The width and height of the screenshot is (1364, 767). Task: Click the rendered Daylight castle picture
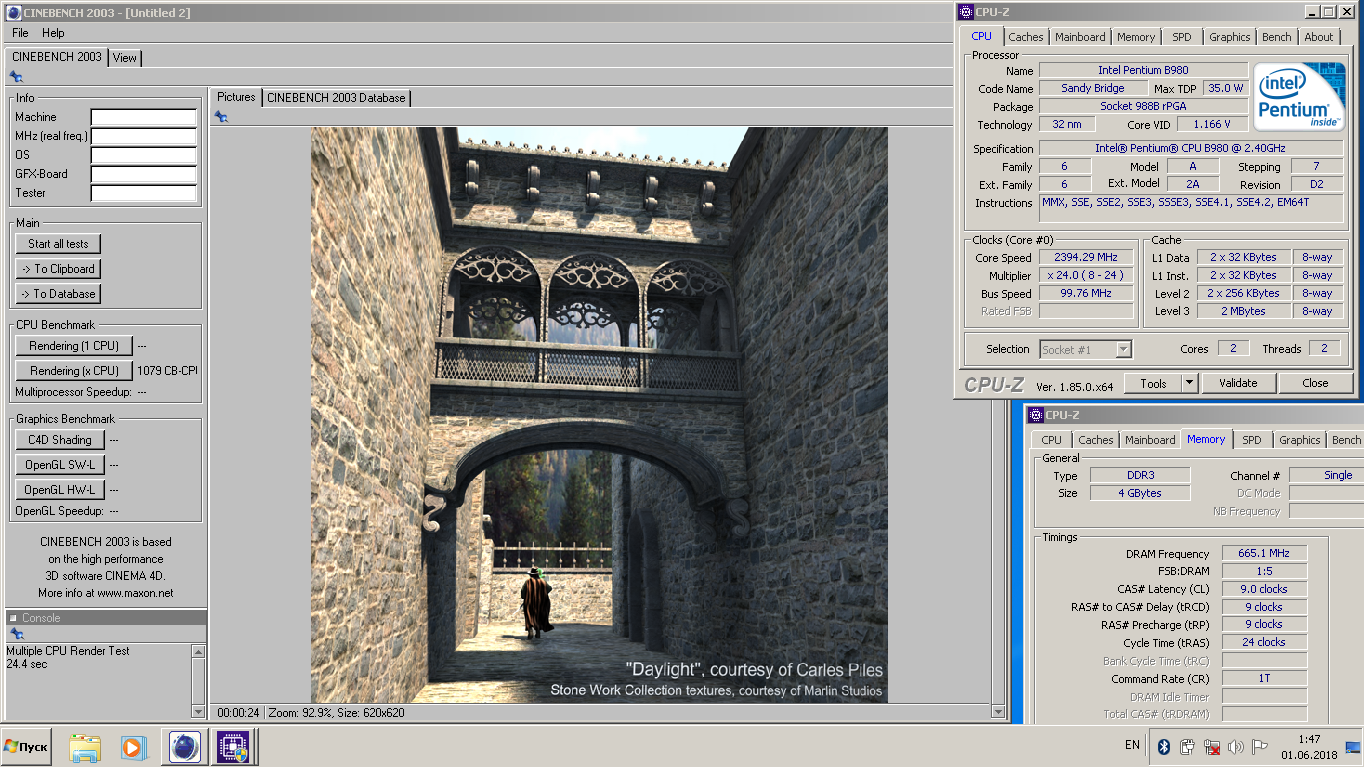click(599, 415)
